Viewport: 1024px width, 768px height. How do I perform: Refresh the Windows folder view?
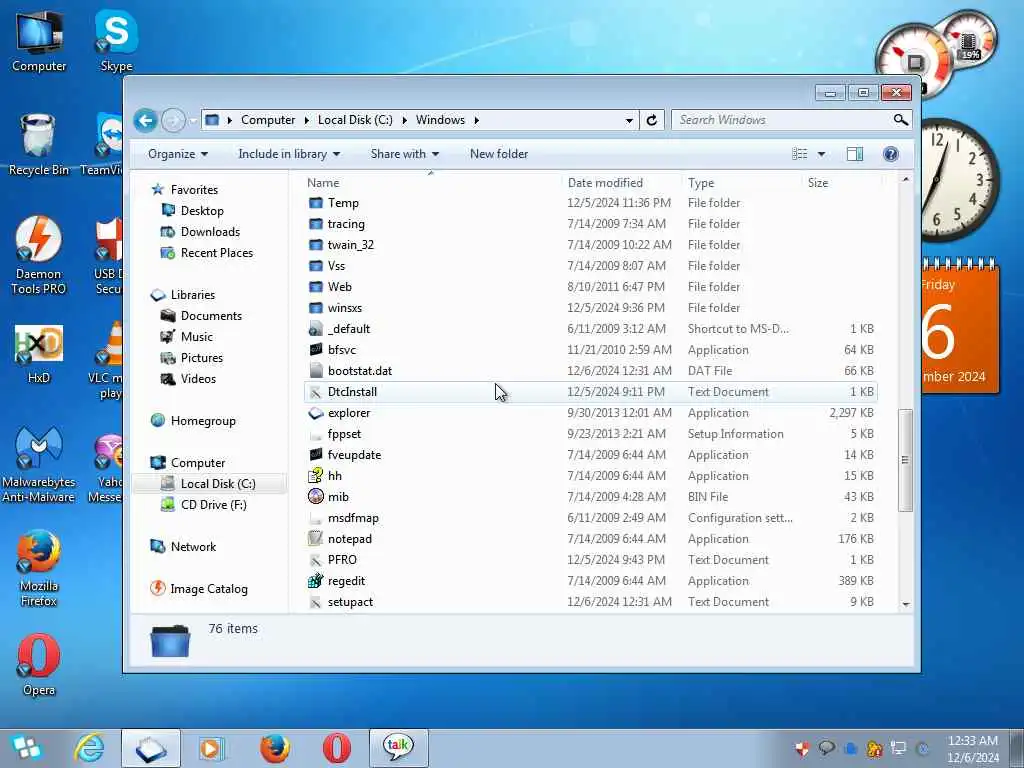click(x=651, y=120)
